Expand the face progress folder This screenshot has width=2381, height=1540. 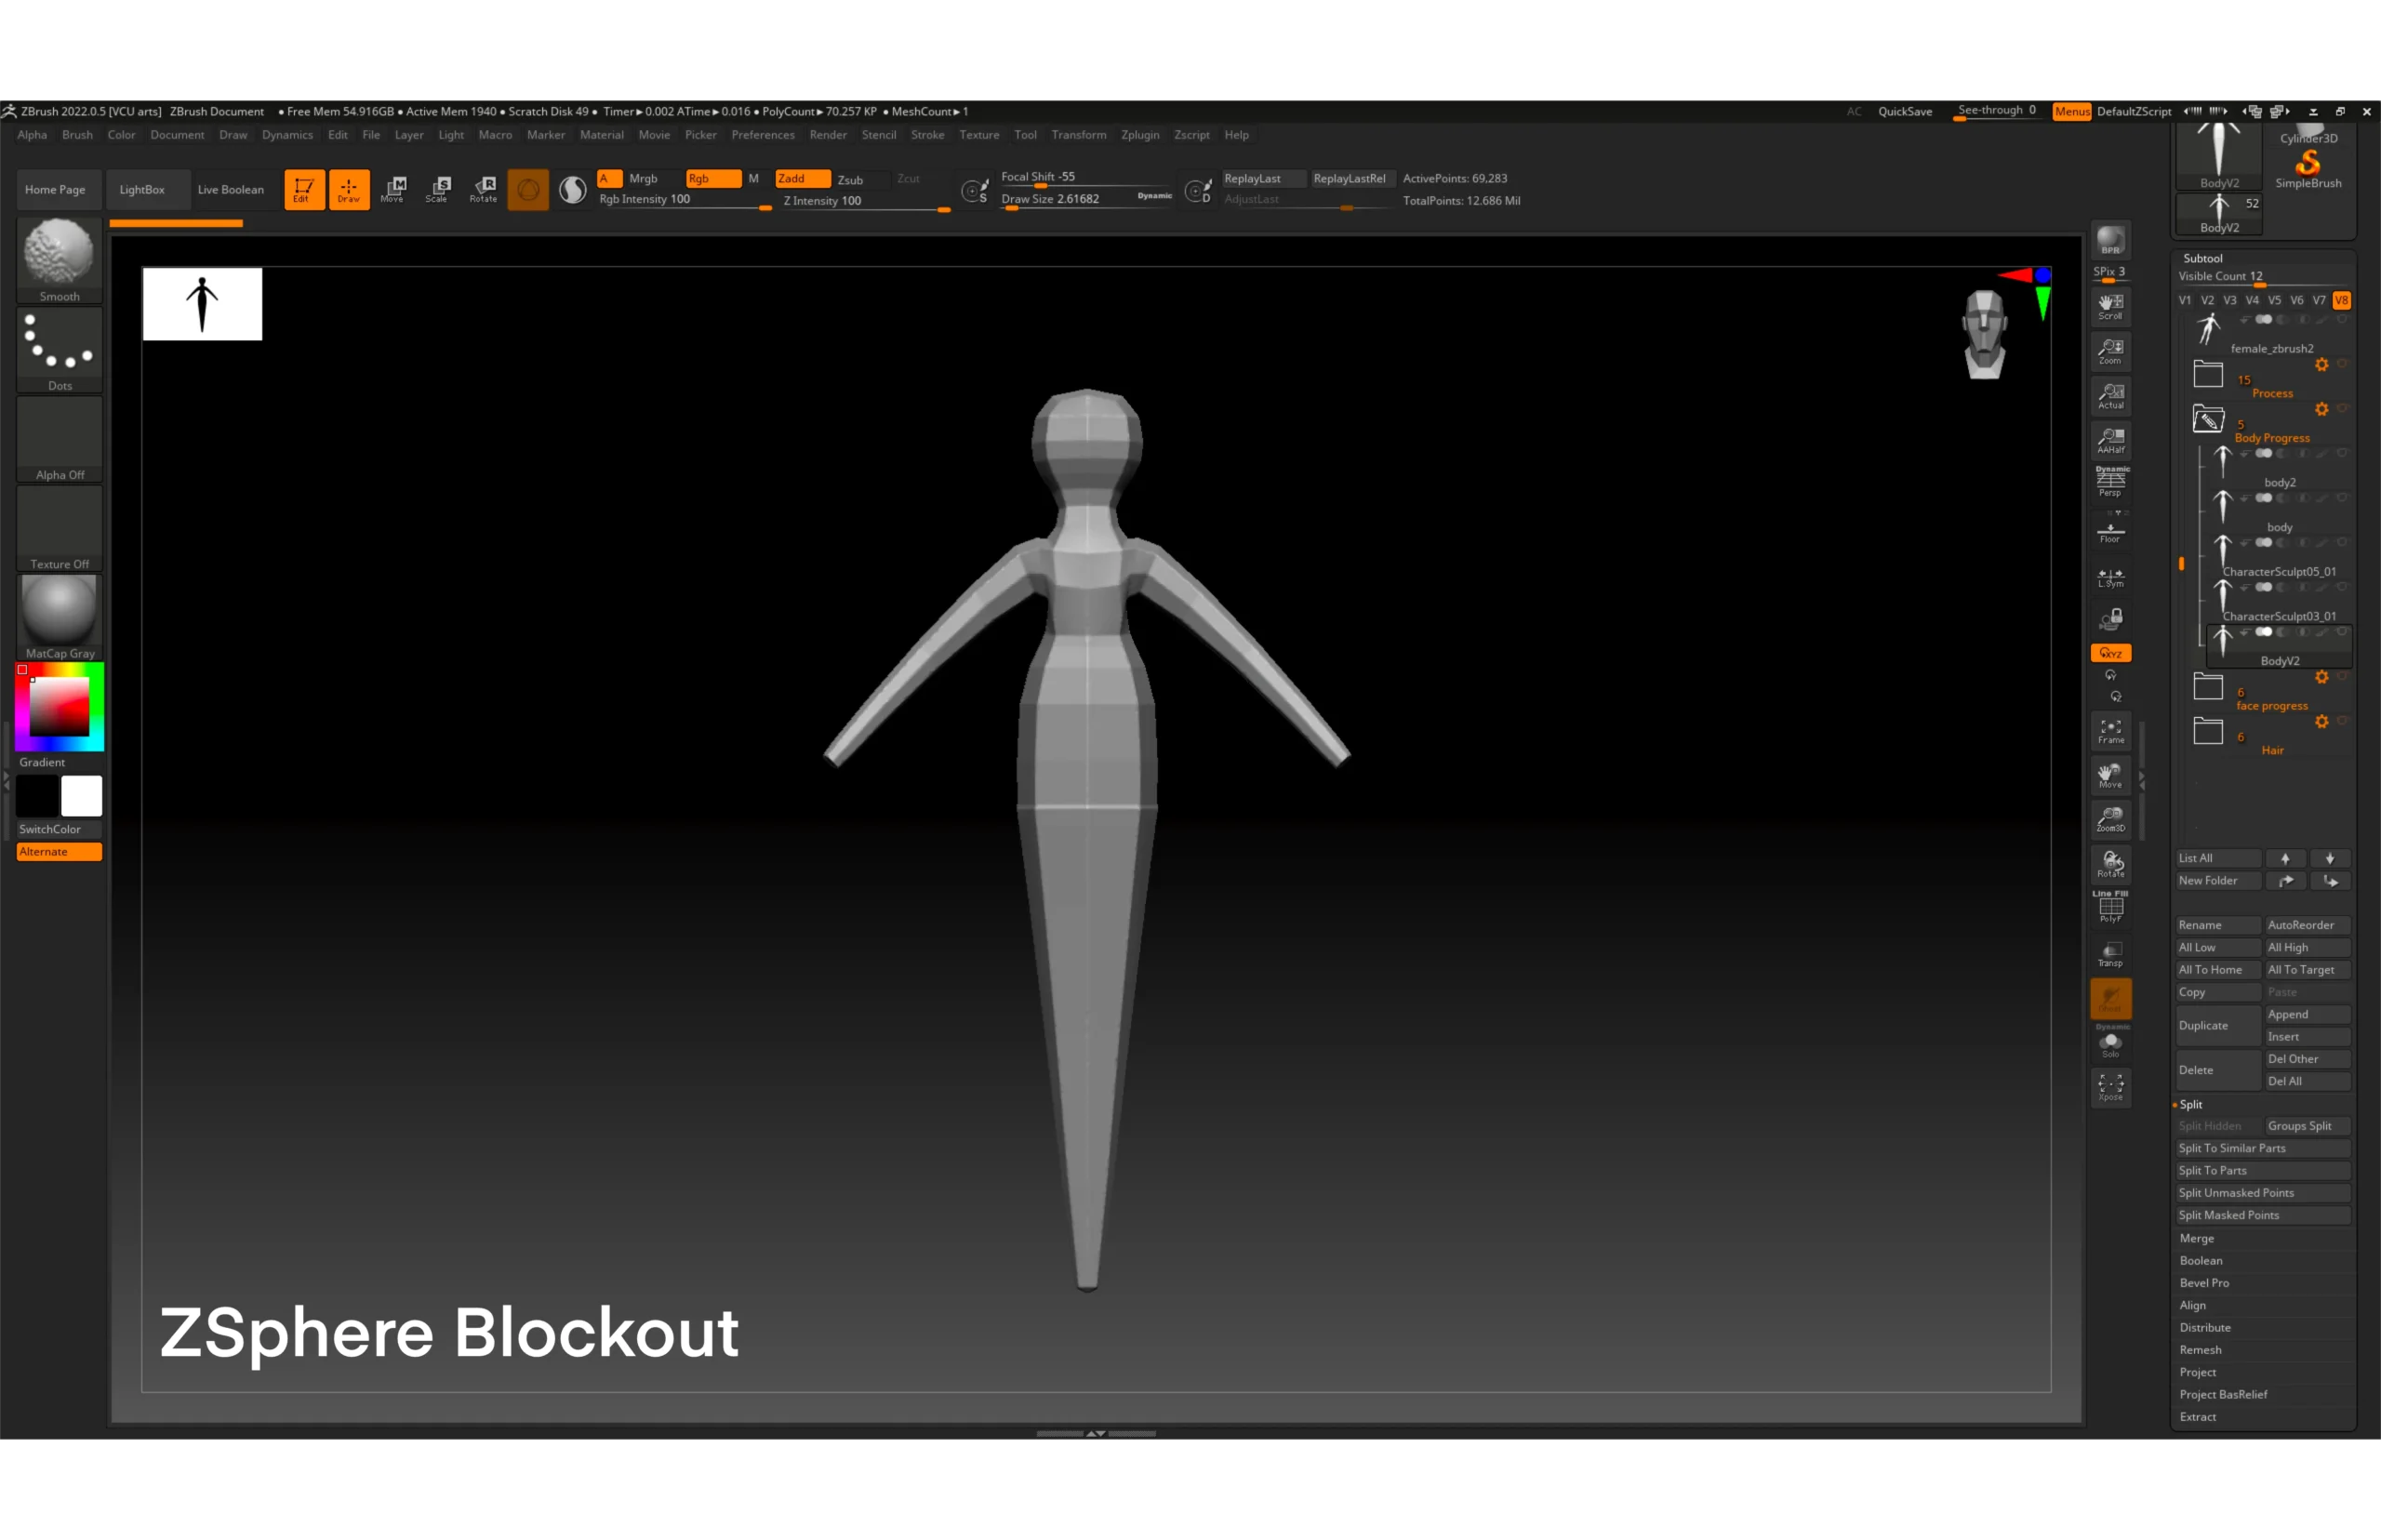(2208, 687)
